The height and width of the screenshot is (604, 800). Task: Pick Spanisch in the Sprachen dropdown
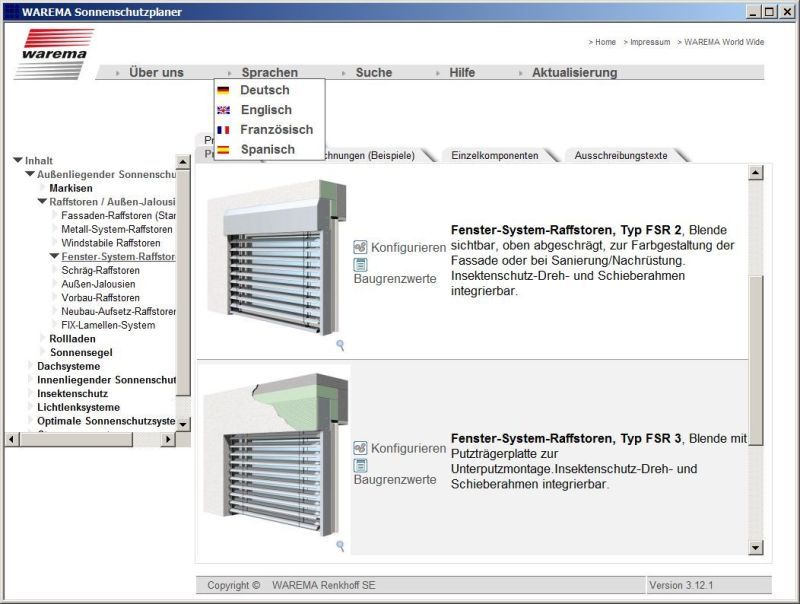[268, 150]
